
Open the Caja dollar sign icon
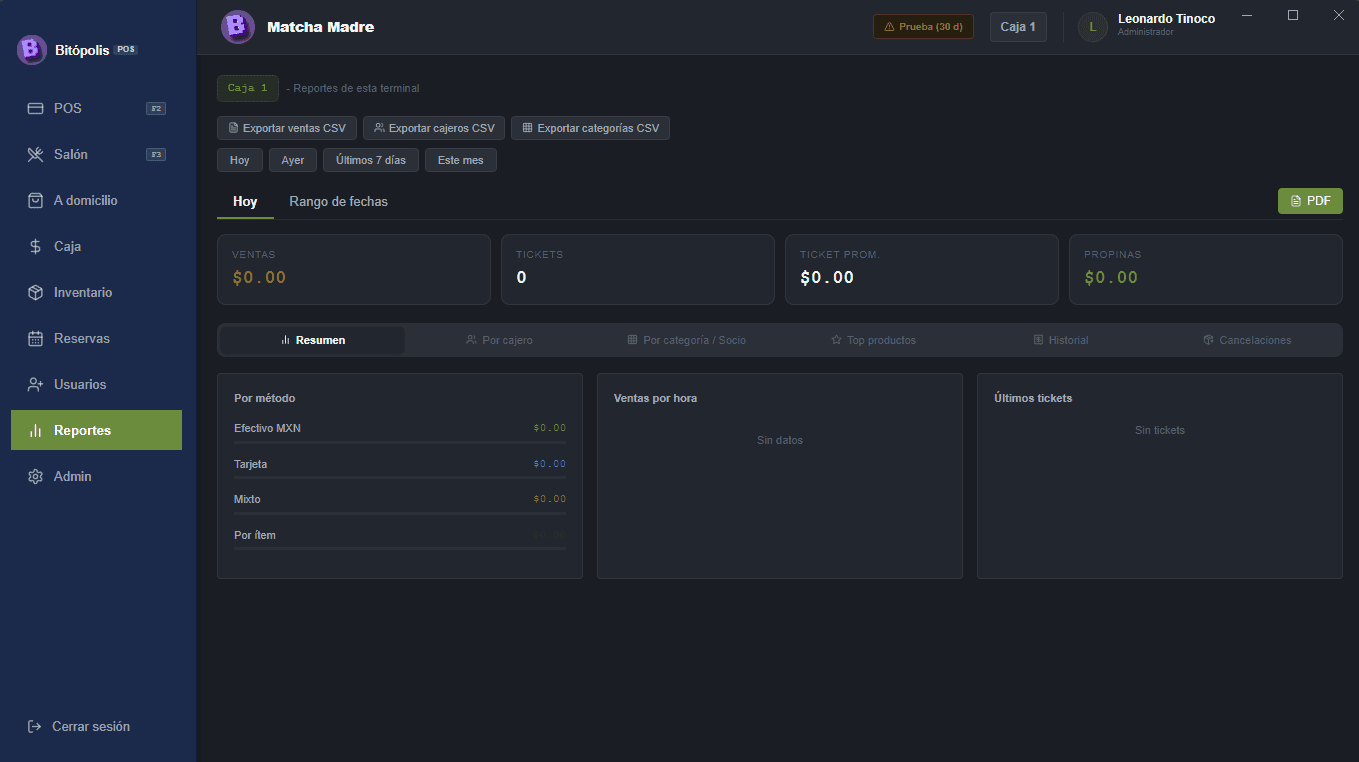35,246
